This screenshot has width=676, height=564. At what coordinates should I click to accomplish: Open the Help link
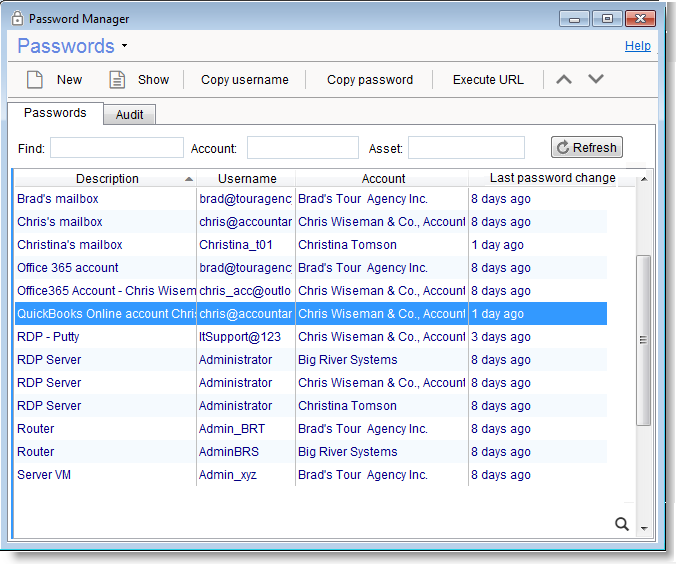637,46
